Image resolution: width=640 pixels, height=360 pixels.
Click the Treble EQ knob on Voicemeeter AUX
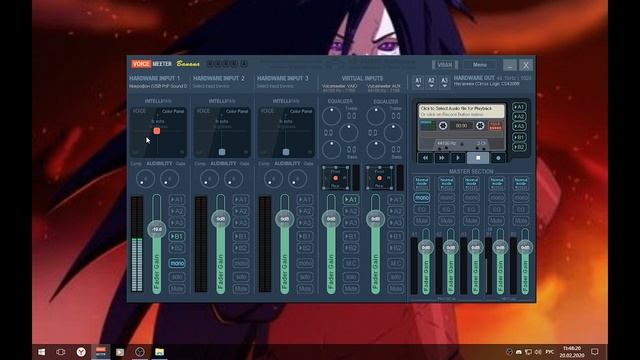tap(376, 116)
